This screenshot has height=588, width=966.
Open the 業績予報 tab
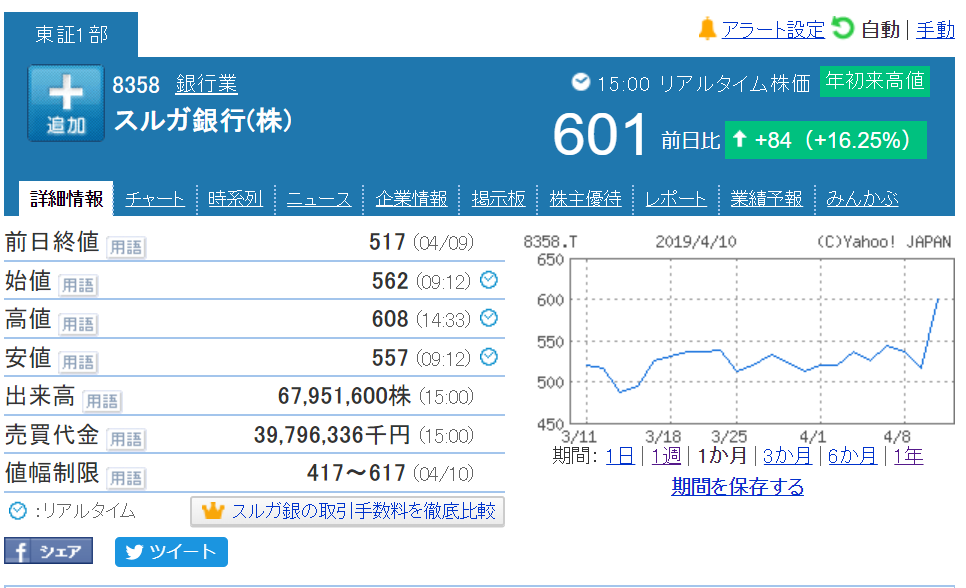[766, 198]
